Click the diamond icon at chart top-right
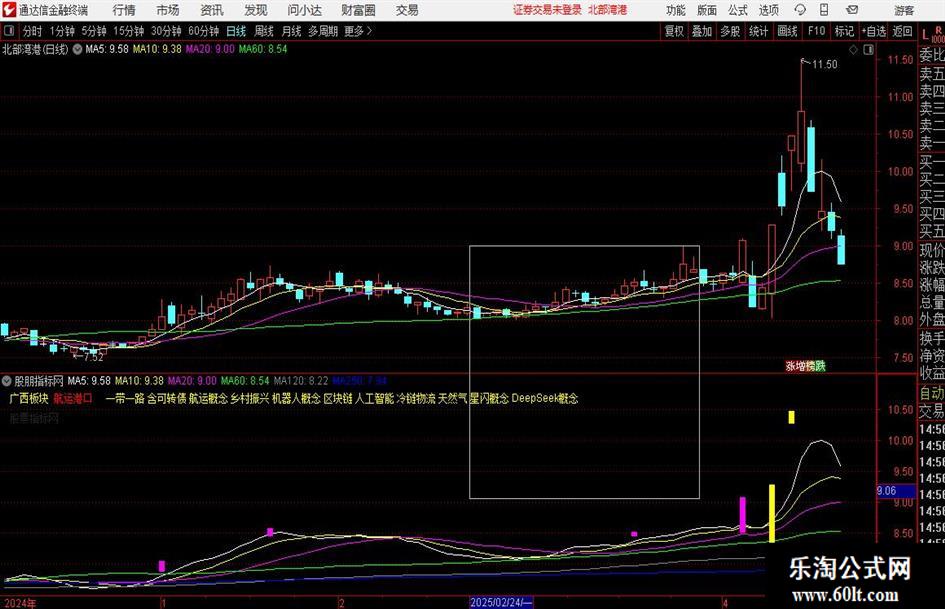 pyautogui.click(x=853, y=50)
